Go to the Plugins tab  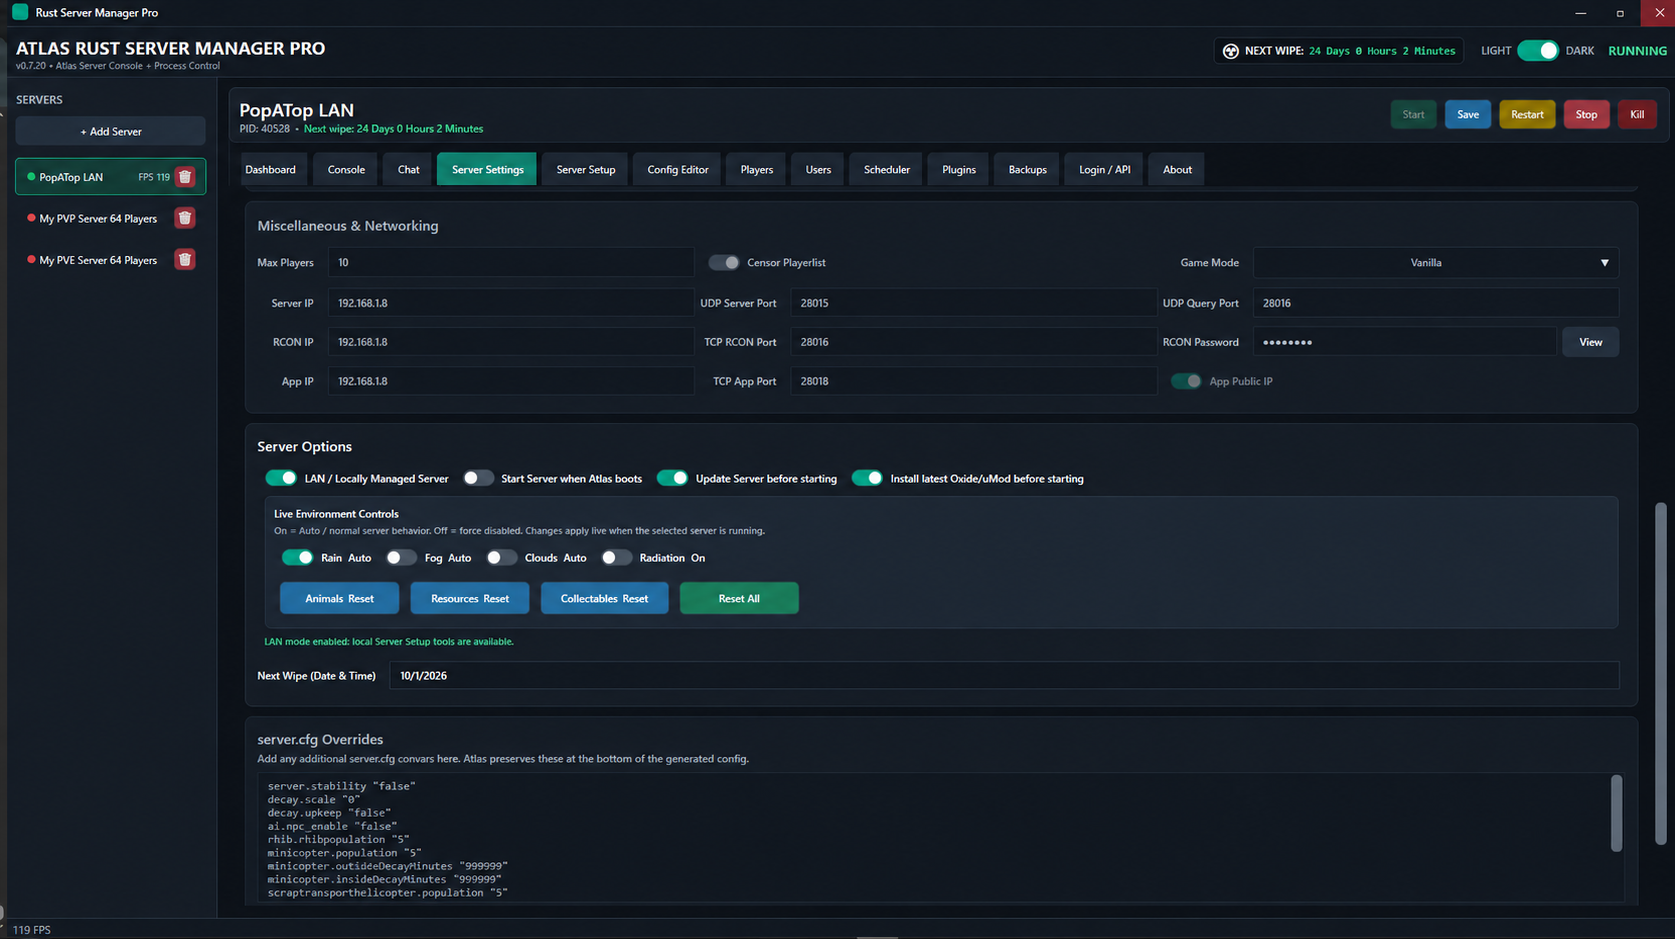pyautogui.click(x=959, y=170)
